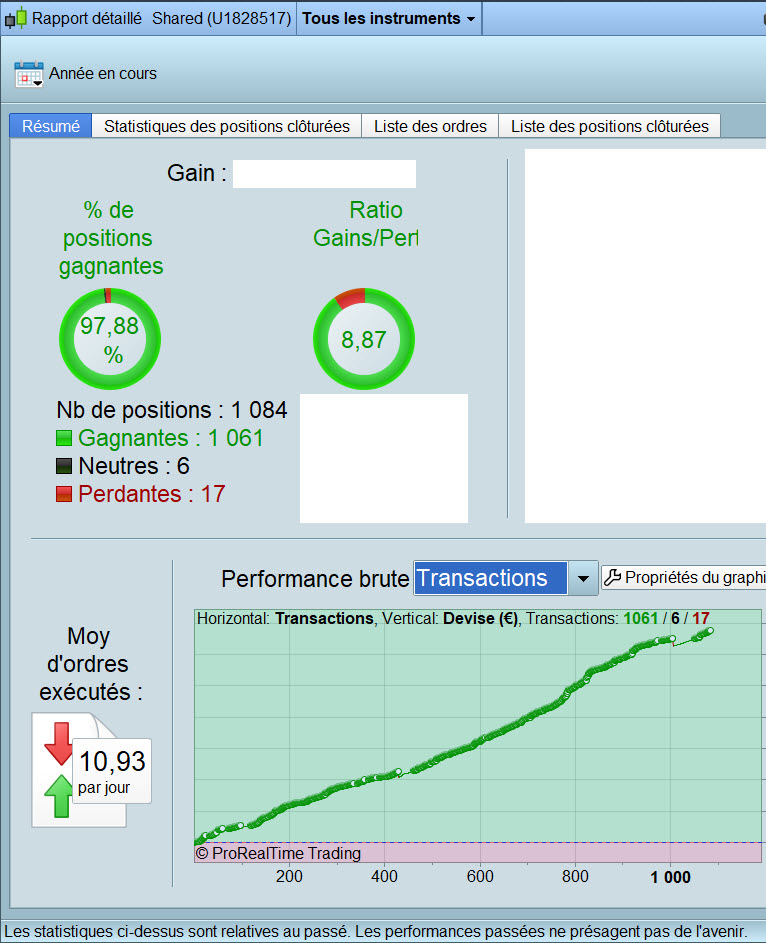Select the Résumé tab
The width and height of the screenshot is (766, 943).
(x=51, y=126)
